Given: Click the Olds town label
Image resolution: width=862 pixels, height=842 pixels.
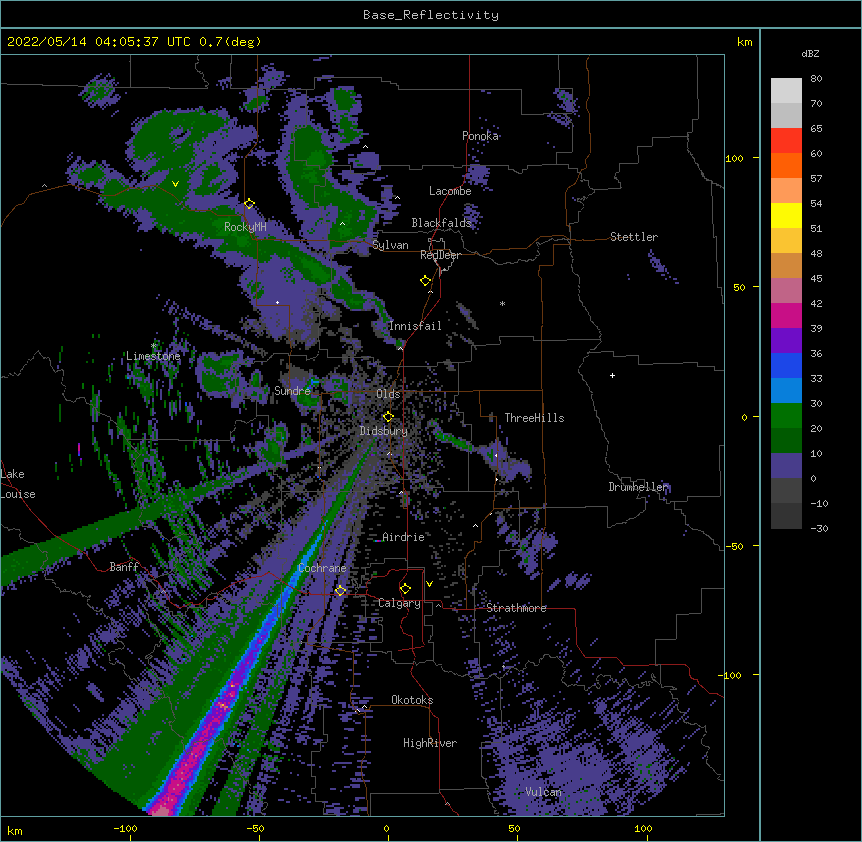Looking at the screenshot, I should [x=388, y=394].
